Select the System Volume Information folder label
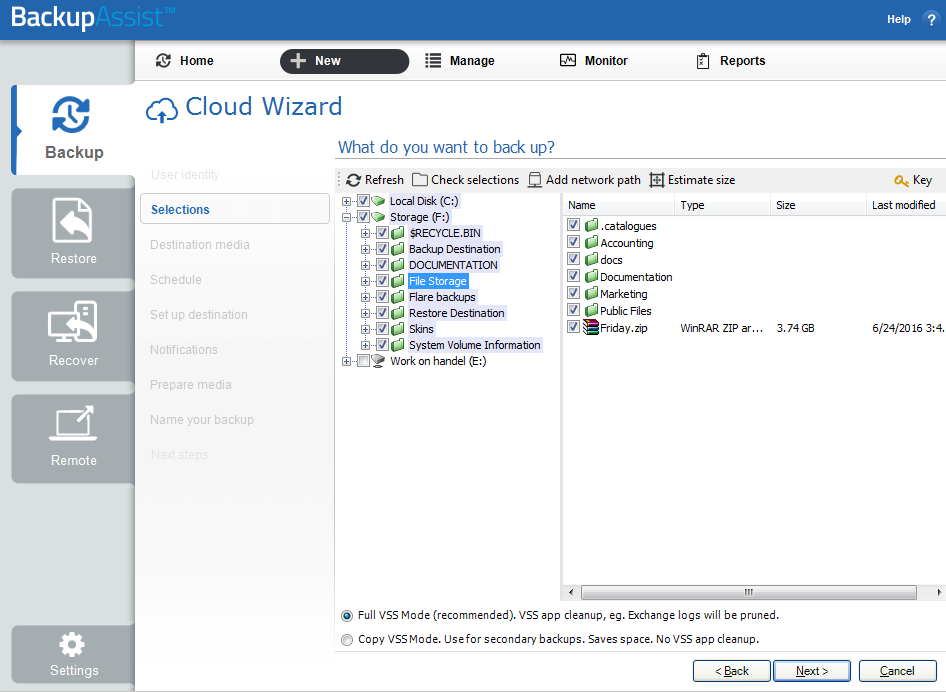The height and width of the screenshot is (692, 946). tap(475, 345)
